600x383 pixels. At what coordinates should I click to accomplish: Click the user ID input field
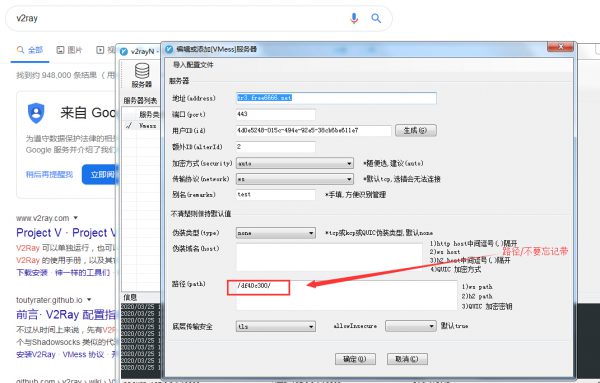[x=314, y=130]
